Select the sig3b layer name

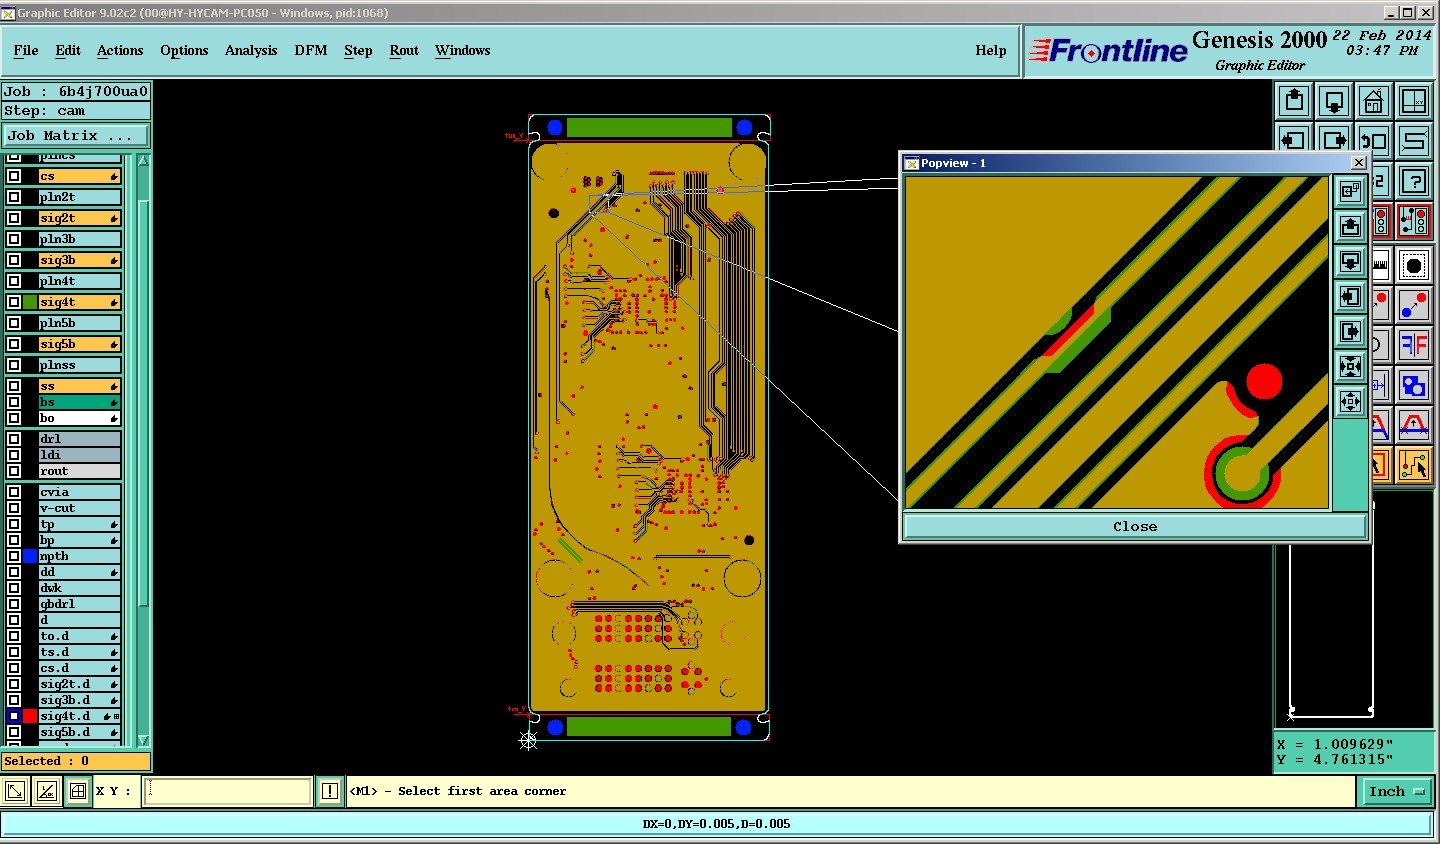click(x=79, y=260)
